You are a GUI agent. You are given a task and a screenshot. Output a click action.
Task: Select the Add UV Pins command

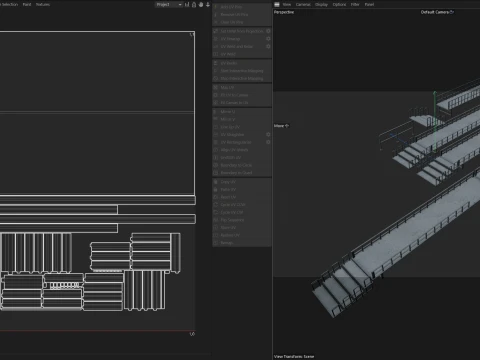[242, 7]
